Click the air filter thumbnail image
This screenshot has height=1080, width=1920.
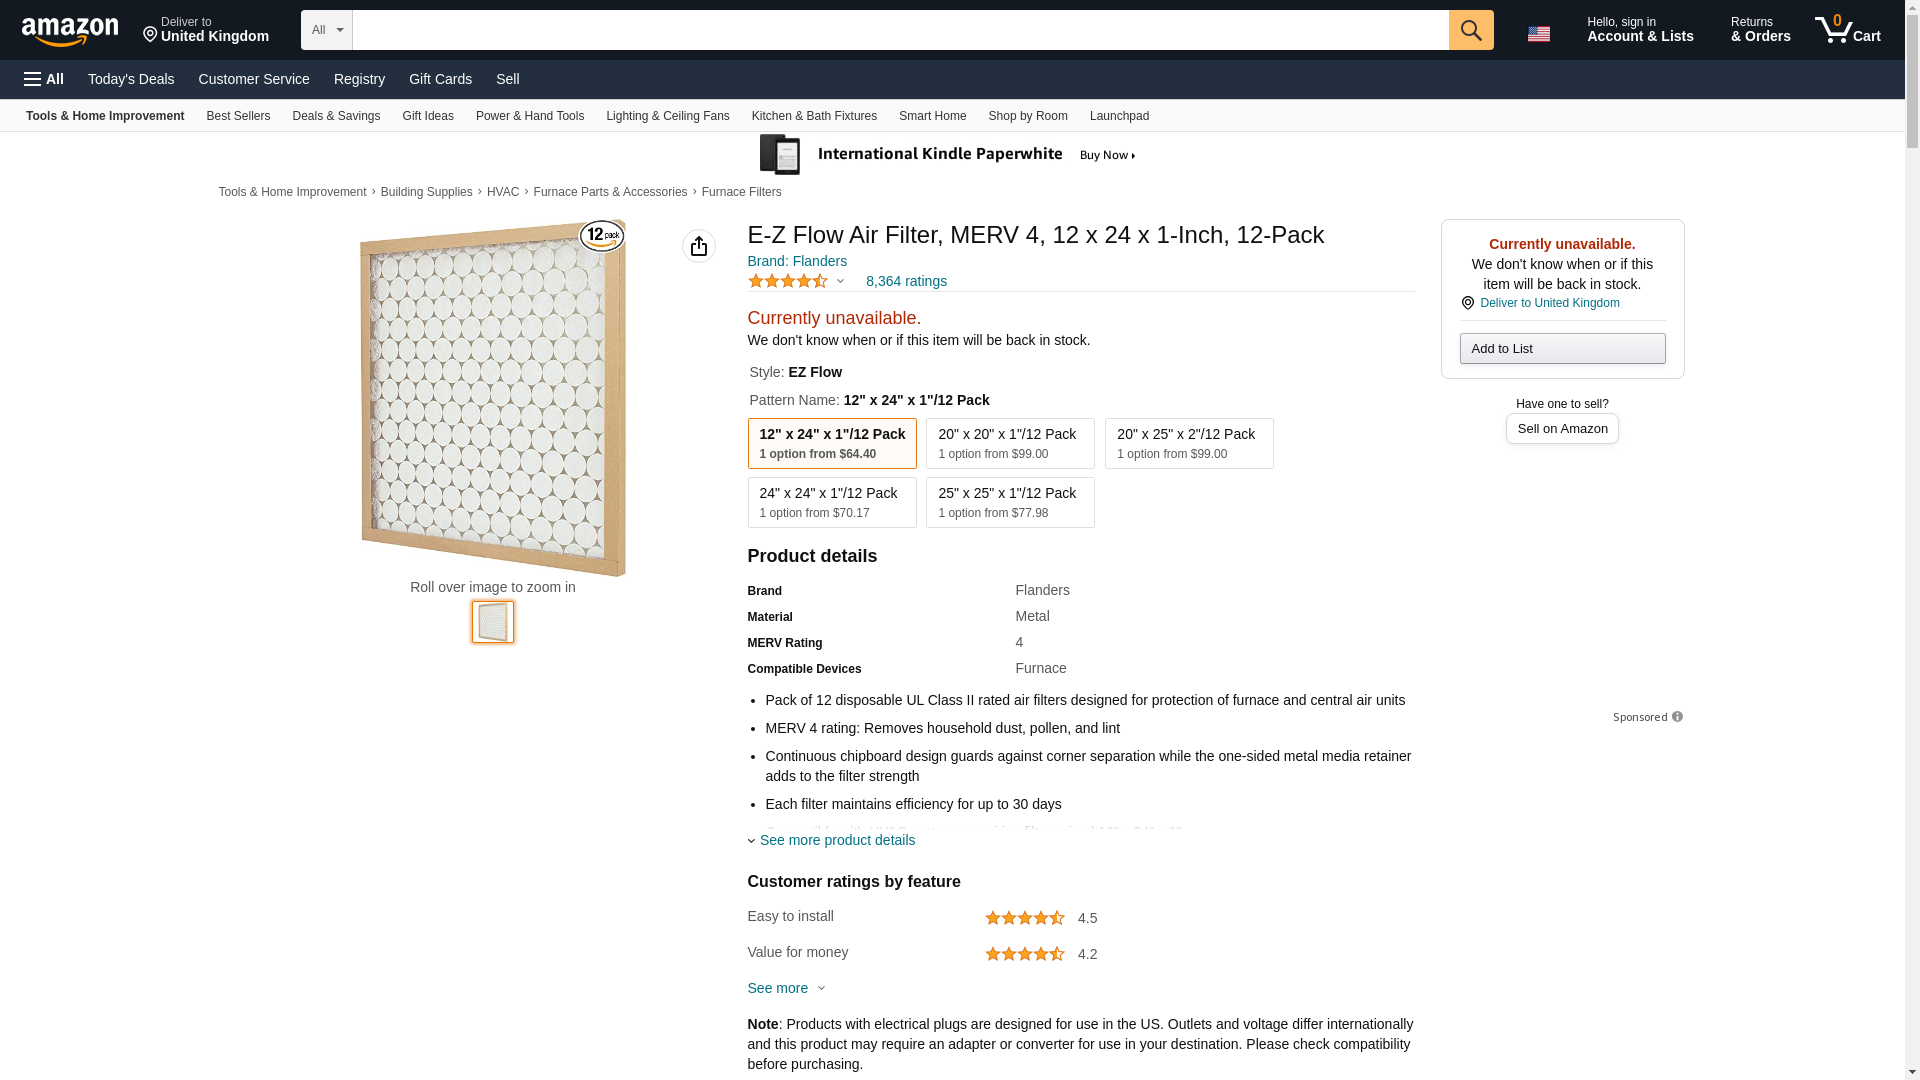click(x=492, y=622)
